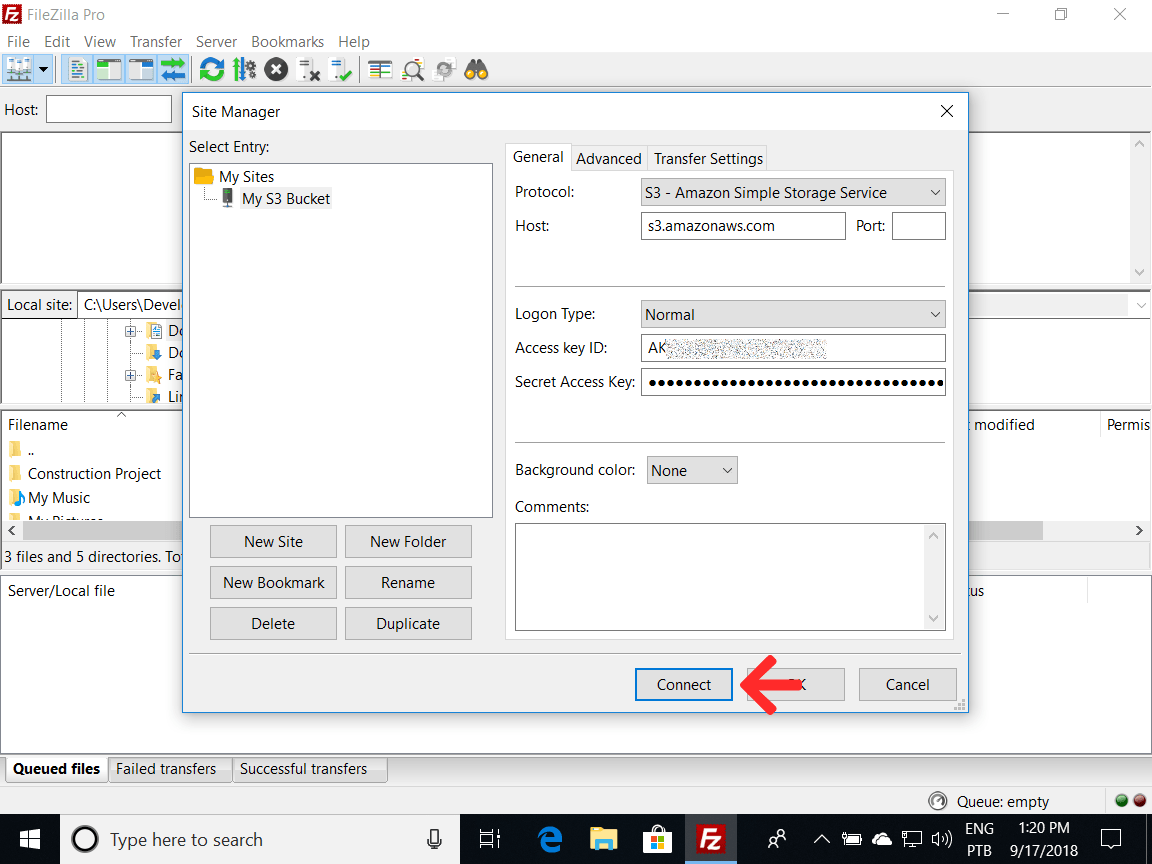Toggle the message log display
This screenshot has width=1152, height=864.
(x=77, y=69)
